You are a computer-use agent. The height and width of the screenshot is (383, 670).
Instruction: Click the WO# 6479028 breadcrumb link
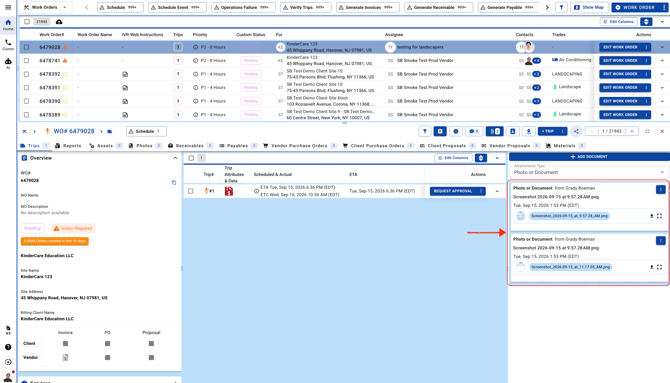click(73, 131)
